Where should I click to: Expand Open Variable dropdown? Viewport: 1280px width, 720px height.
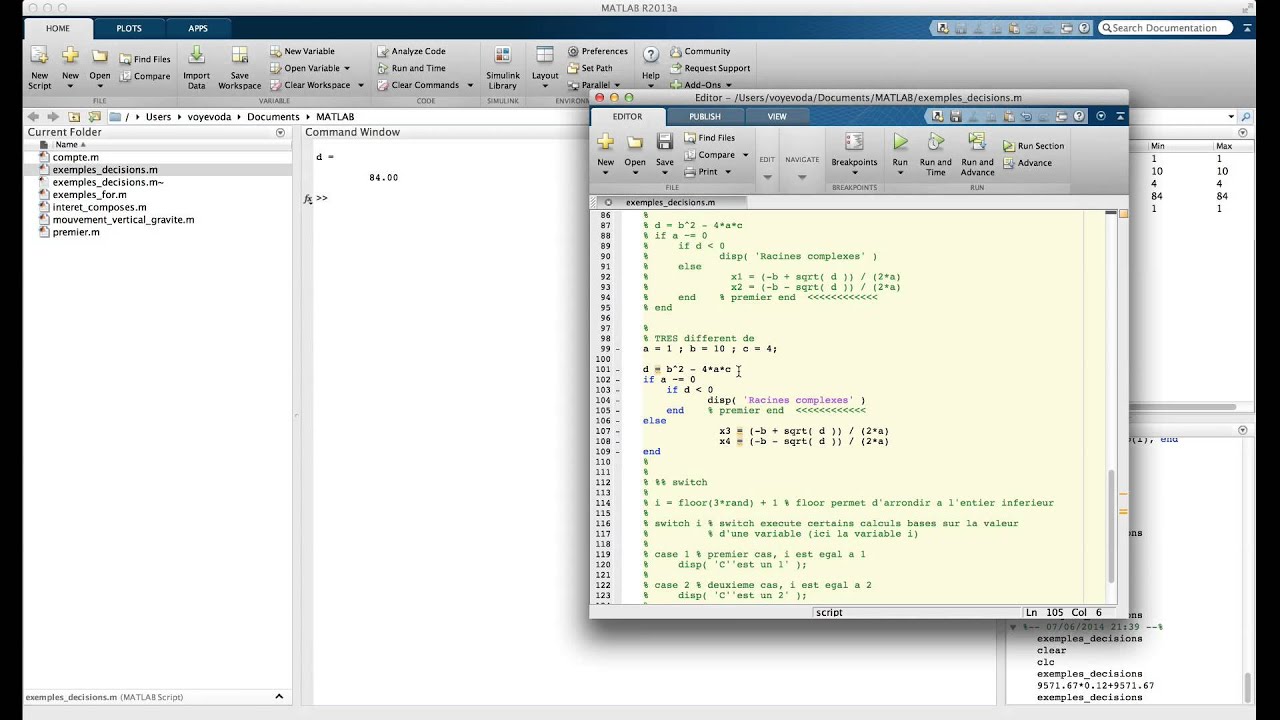pyautogui.click(x=347, y=68)
